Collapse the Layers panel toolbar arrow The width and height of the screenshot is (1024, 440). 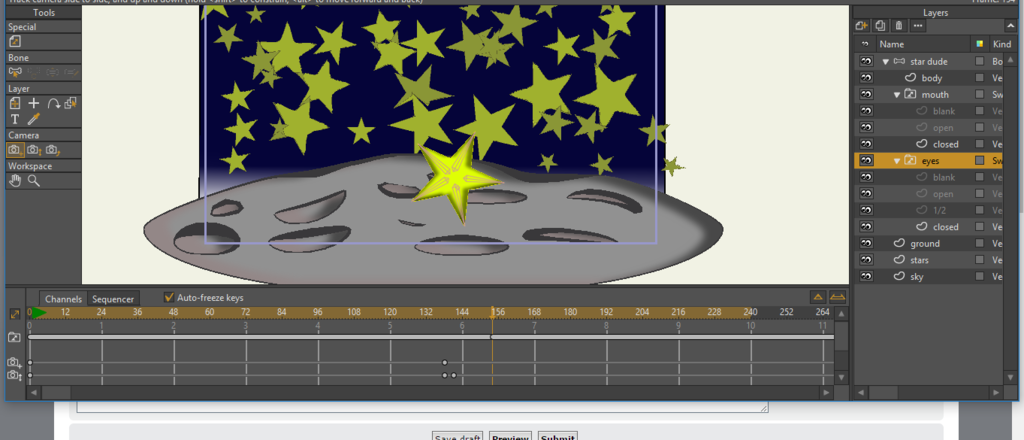(x=1012, y=25)
